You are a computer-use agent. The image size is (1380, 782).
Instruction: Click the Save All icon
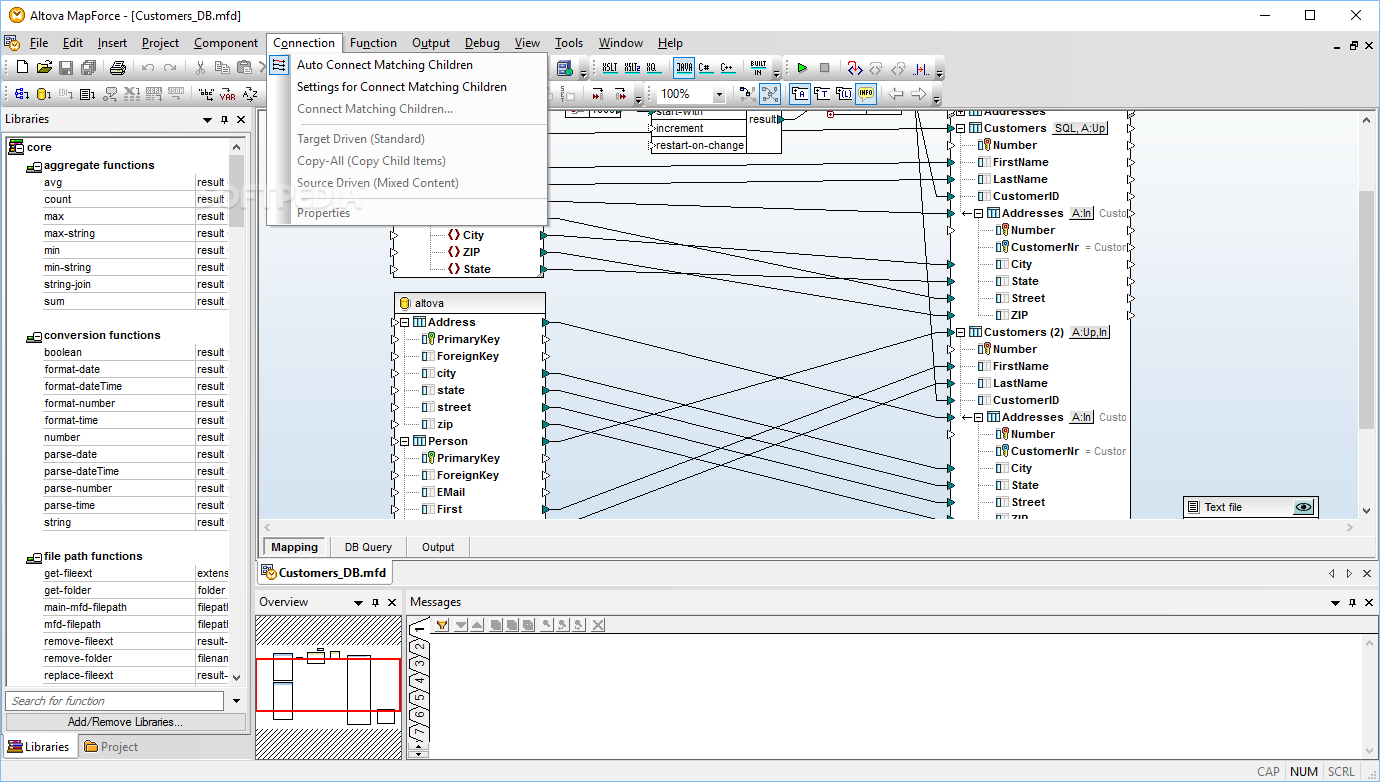pos(88,68)
